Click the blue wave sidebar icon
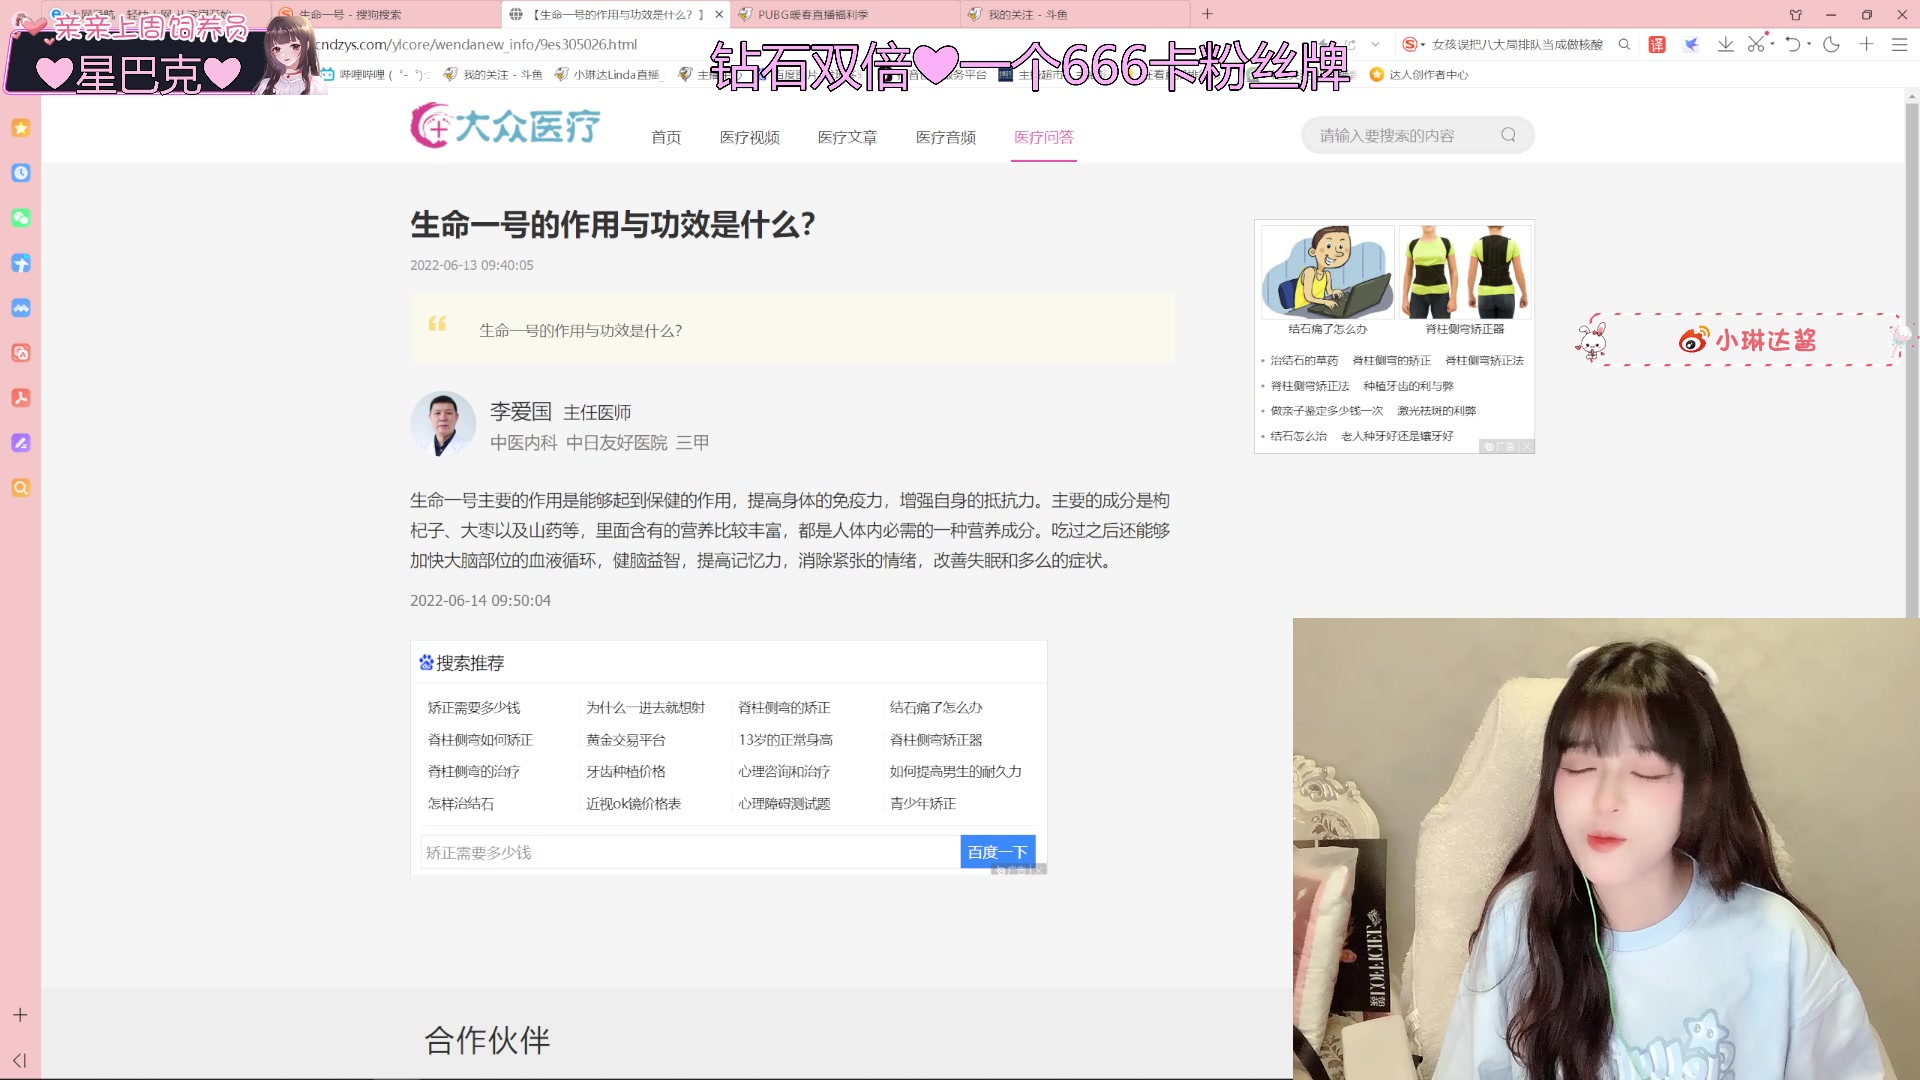Image resolution: width=1920 pixels, height=1080 pixels. point(20,308)
